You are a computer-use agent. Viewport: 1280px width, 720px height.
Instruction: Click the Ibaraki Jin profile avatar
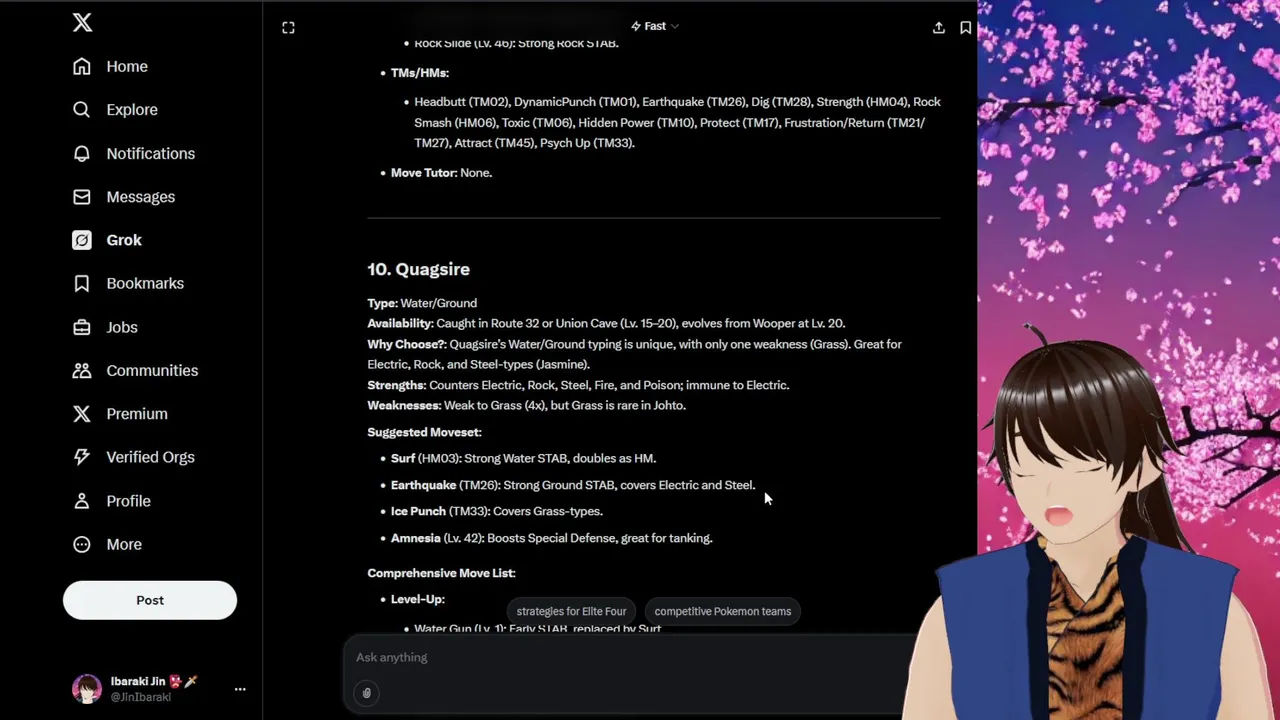click(x=87, y=689)
